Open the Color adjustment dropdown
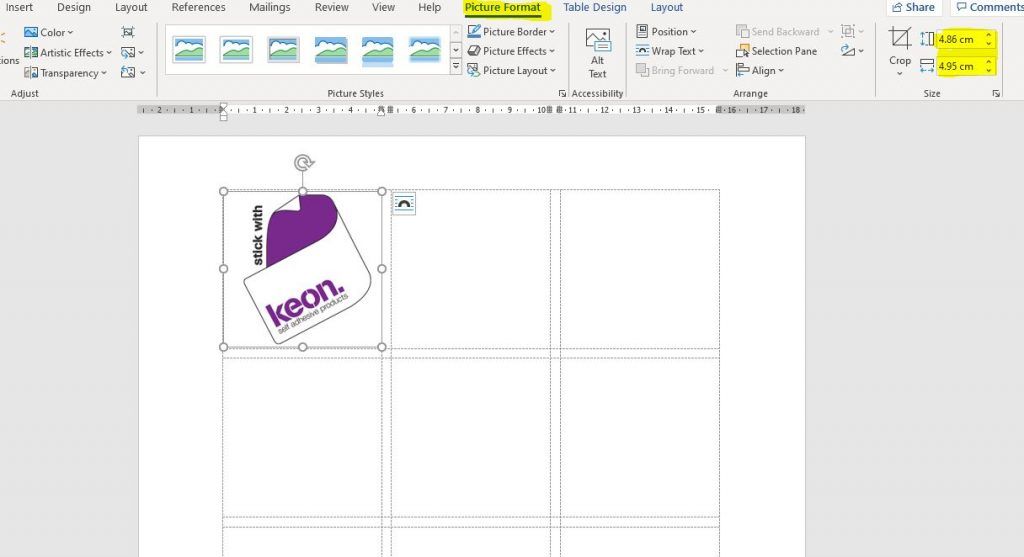The image size is (1024, 557). pyautogui.click(x=48, y=32)
